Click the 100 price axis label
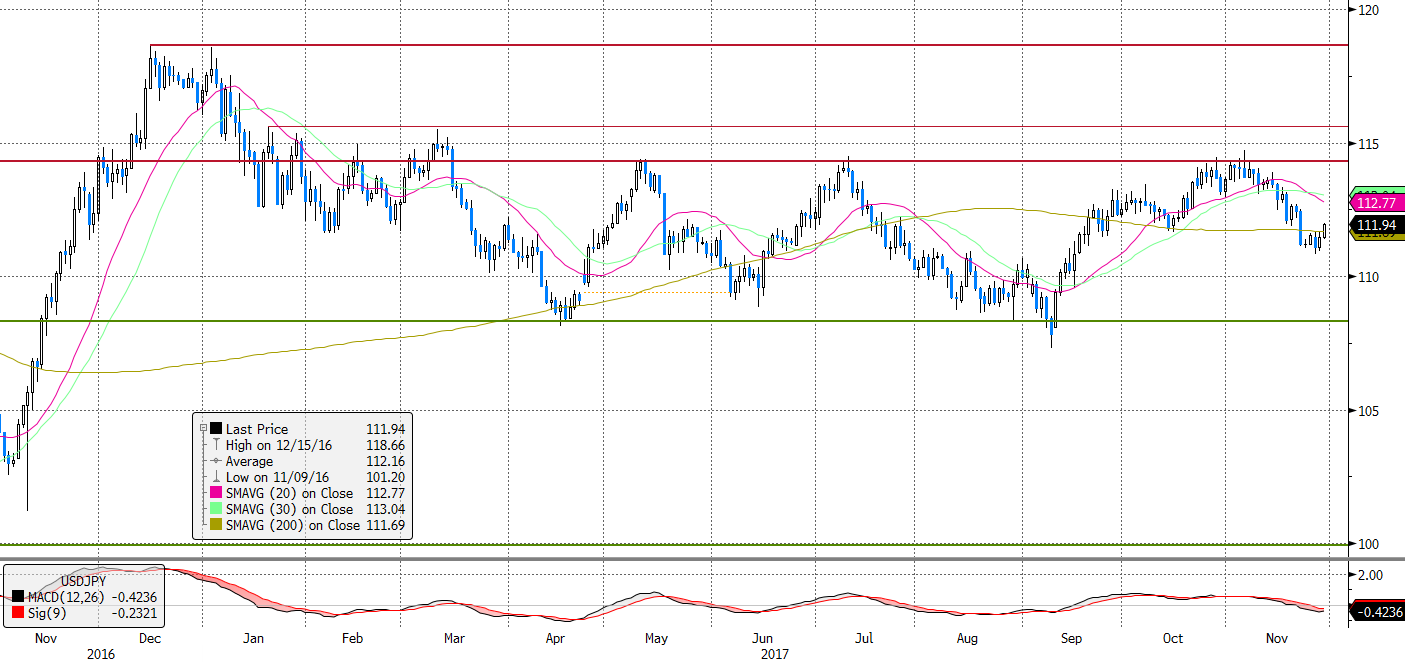The width and height of the screenshot is (1405, 664). tap(1369, 544)
